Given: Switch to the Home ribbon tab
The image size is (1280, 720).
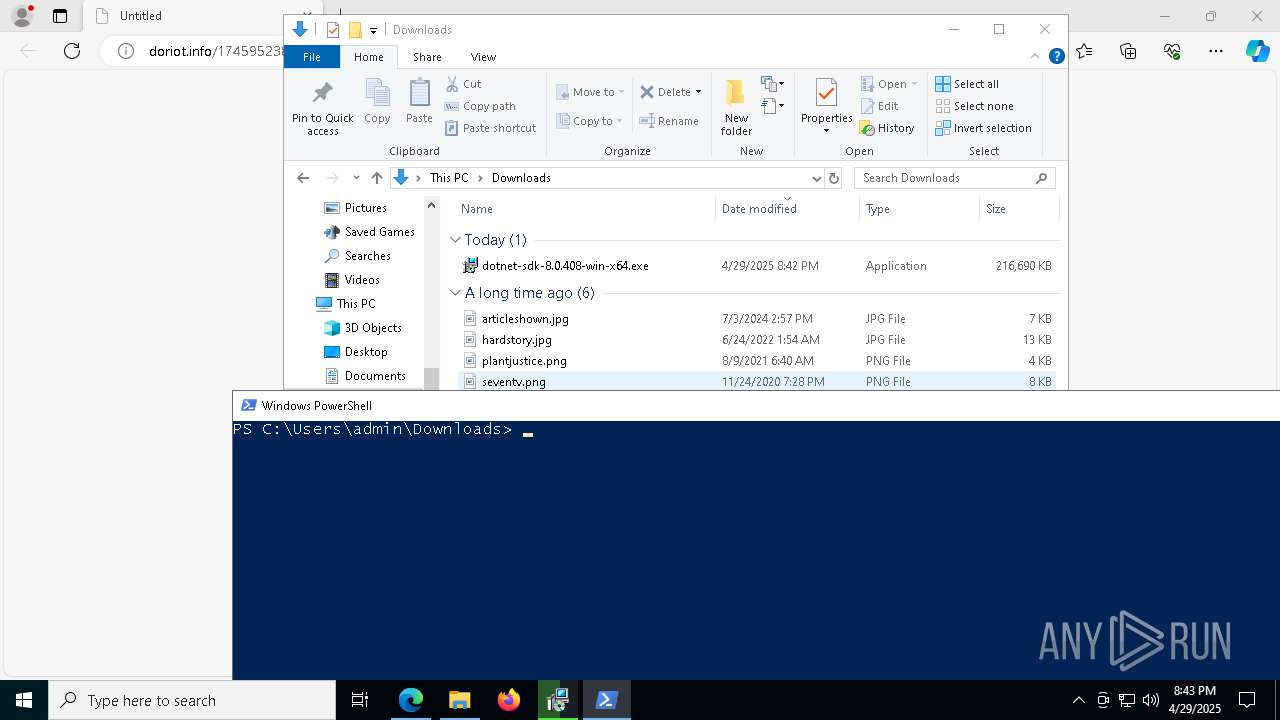Looking at the screenshot, I should coord(368,57).
